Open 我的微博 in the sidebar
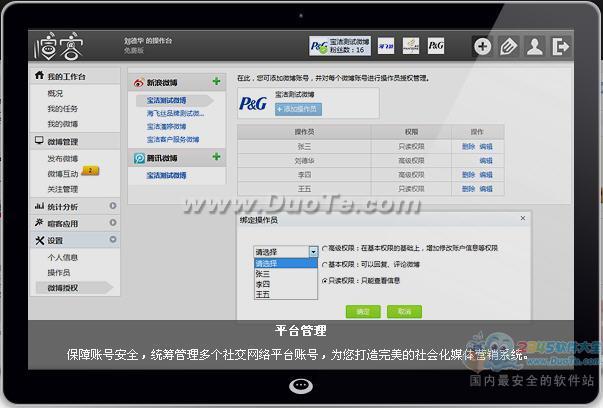 pyautogui.click(x=63, y=124)
